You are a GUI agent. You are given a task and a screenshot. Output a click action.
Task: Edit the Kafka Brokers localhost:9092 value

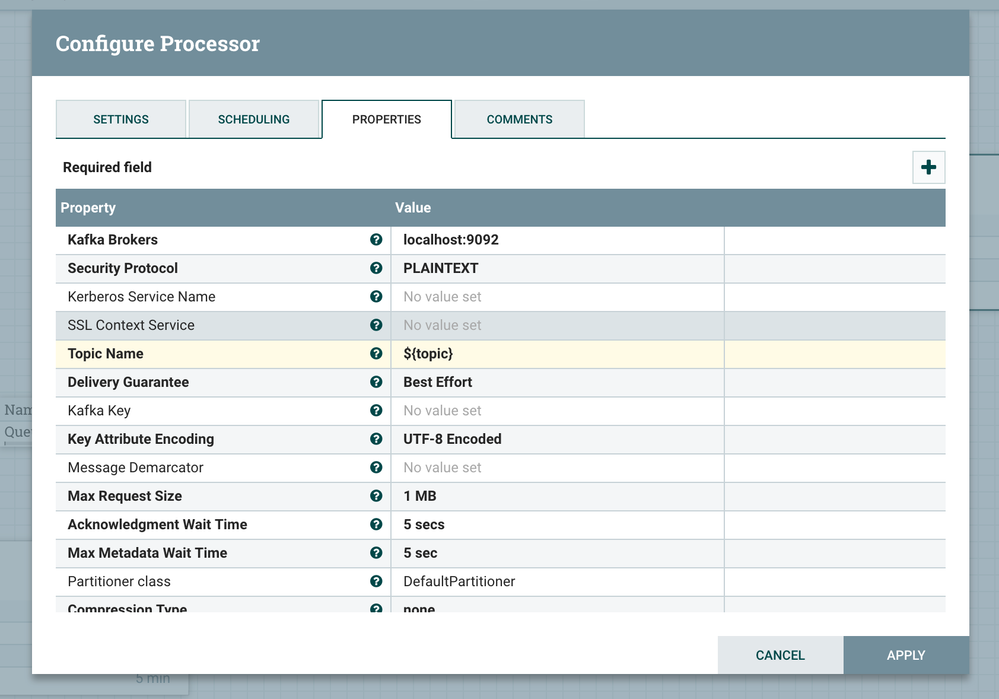coord(556,240)
